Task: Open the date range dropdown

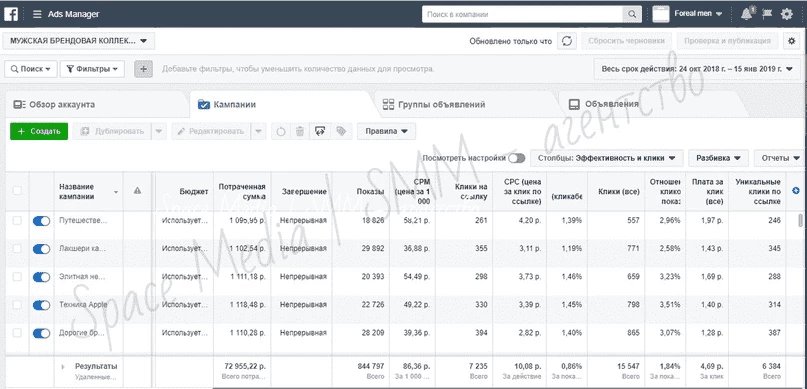Action: pos(697,69)
